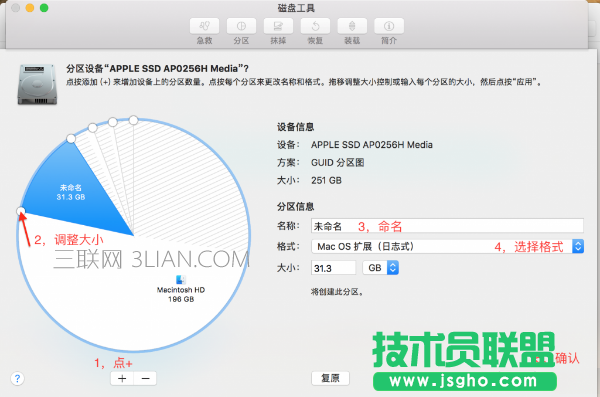
Task: Click the yellow minimize window button
Action: [30, 8]
